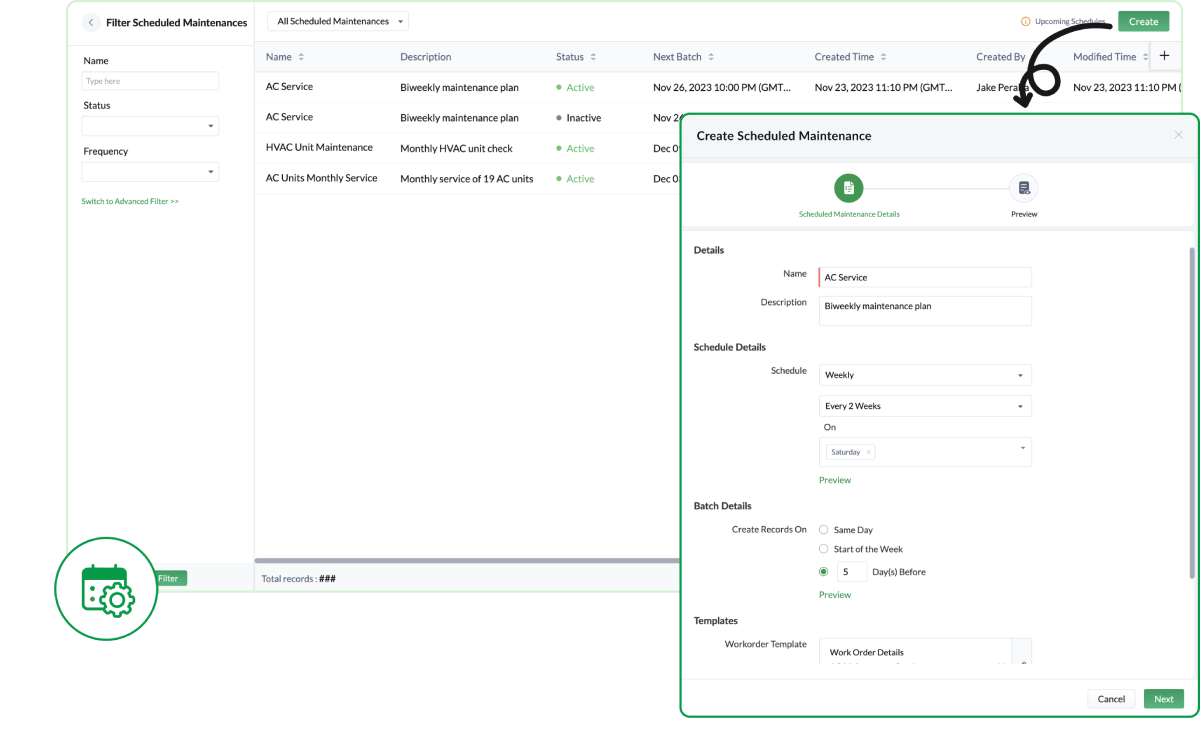This screenshot has height=730, width=1200.
Task: Add a new column using the plus icon
Action: coord(1163,56)
